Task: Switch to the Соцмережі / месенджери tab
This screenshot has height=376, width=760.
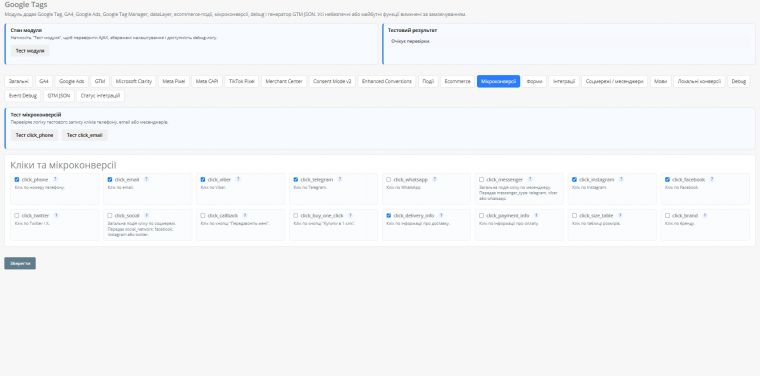Action: point(615,81)
